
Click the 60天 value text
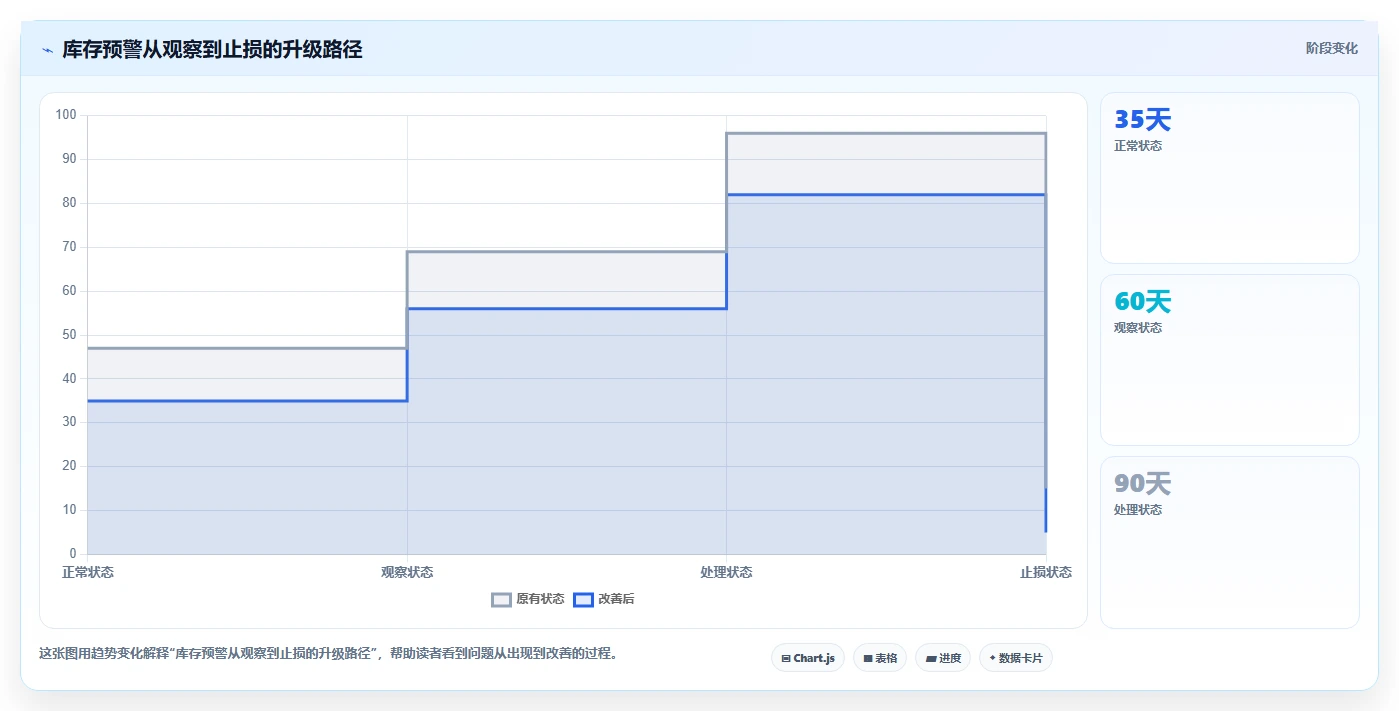pos(1142,302)
